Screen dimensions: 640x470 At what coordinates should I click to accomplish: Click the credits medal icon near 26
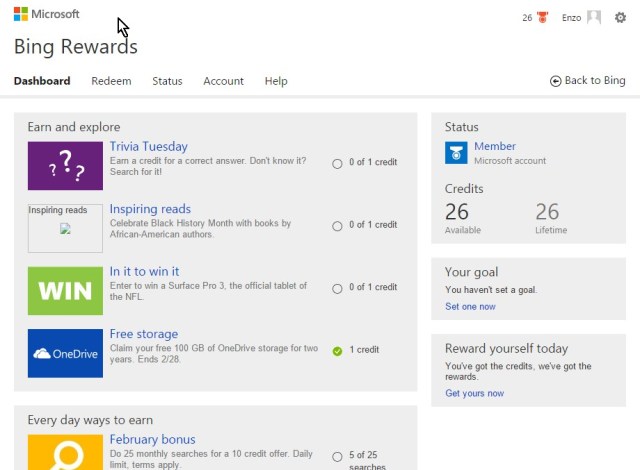click(x=544, y=17)
